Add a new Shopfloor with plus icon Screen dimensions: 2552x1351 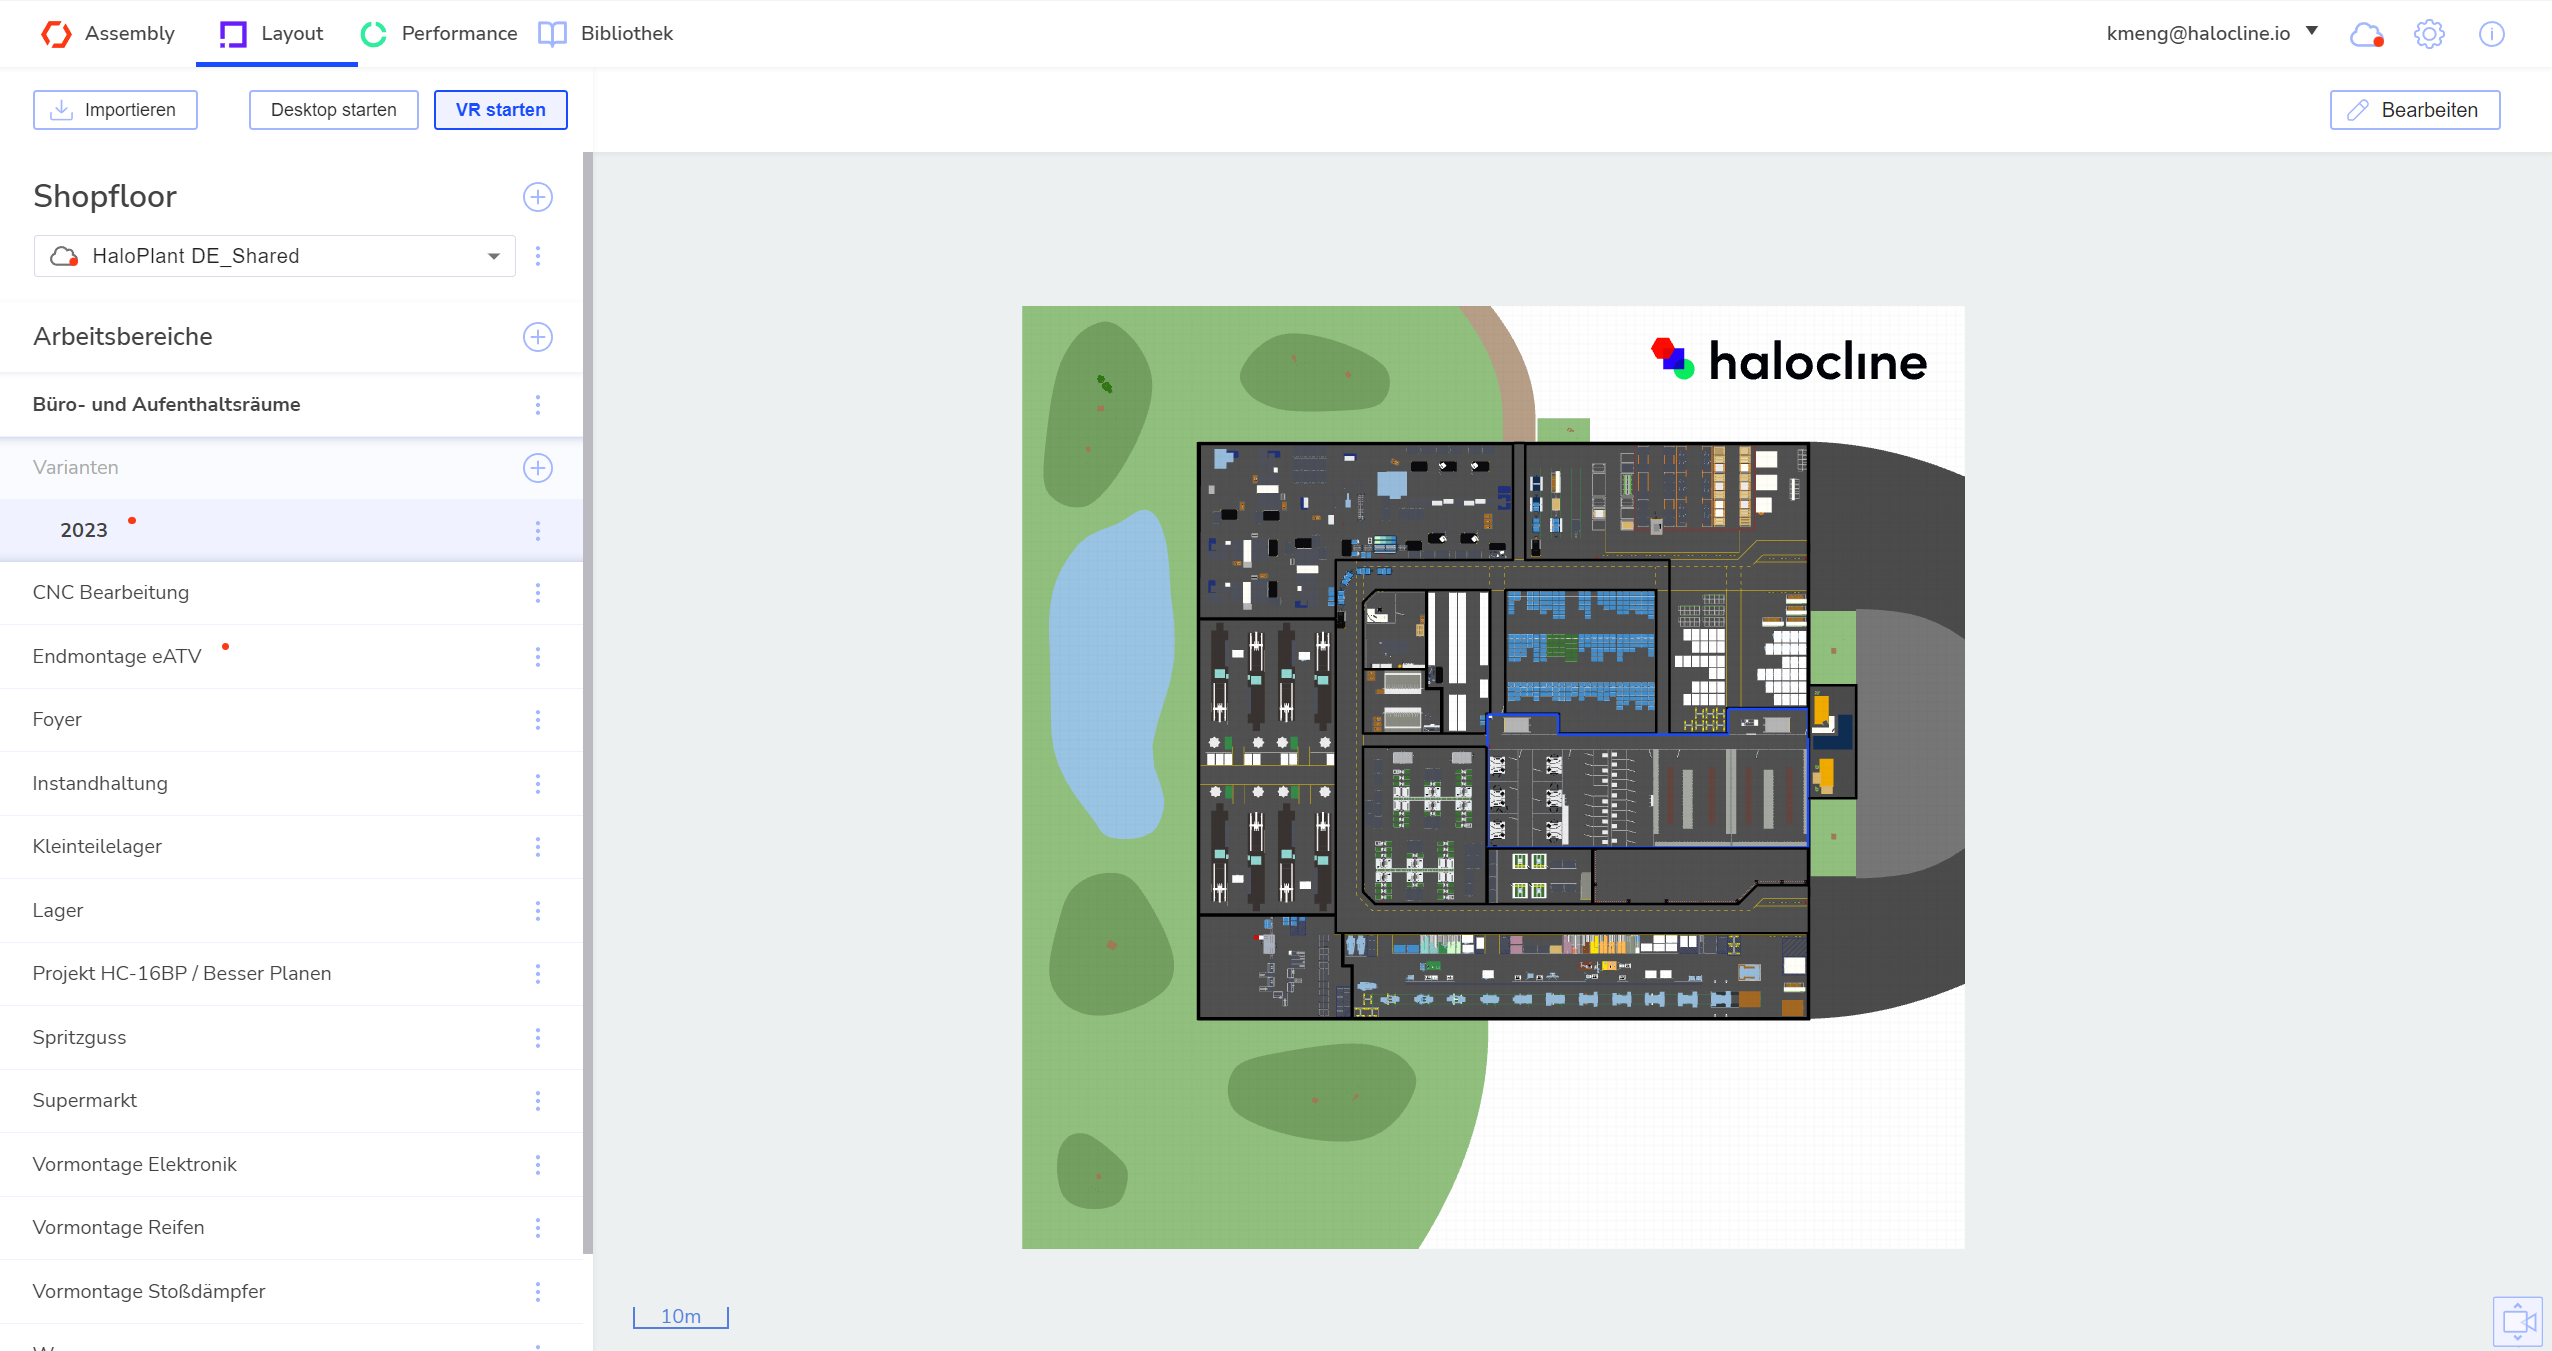point(538,197)
